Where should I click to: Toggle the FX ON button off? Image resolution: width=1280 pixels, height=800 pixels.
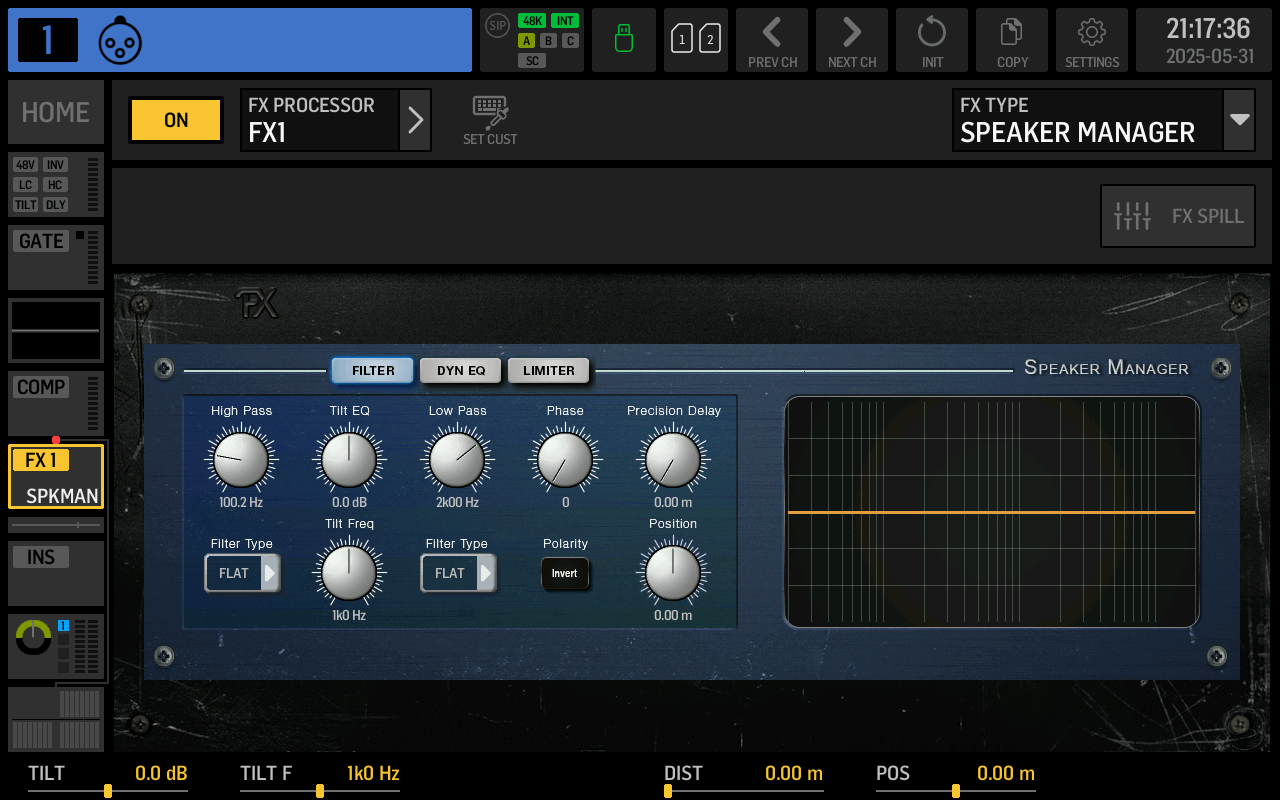[176, 120]
